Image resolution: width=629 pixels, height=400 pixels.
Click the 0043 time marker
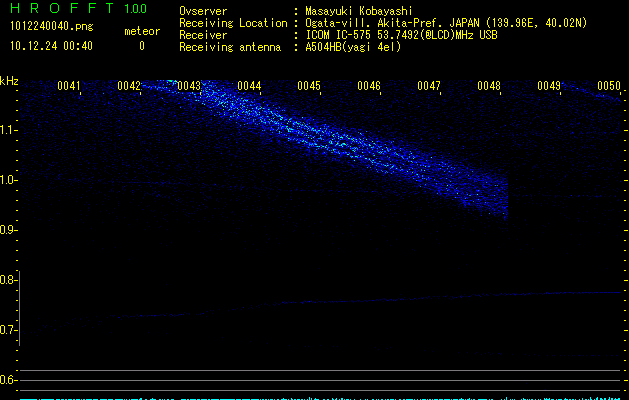coord(189,86)
